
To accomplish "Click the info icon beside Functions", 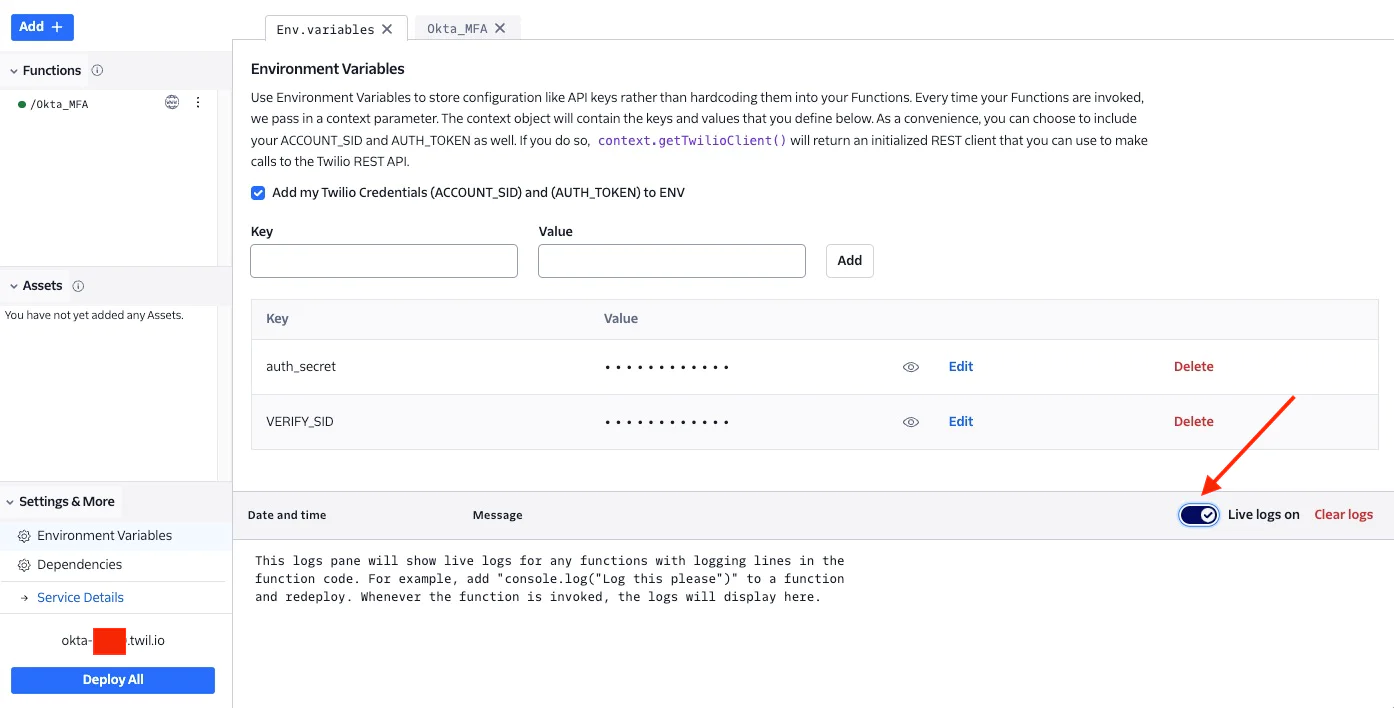I will [97, 71].
